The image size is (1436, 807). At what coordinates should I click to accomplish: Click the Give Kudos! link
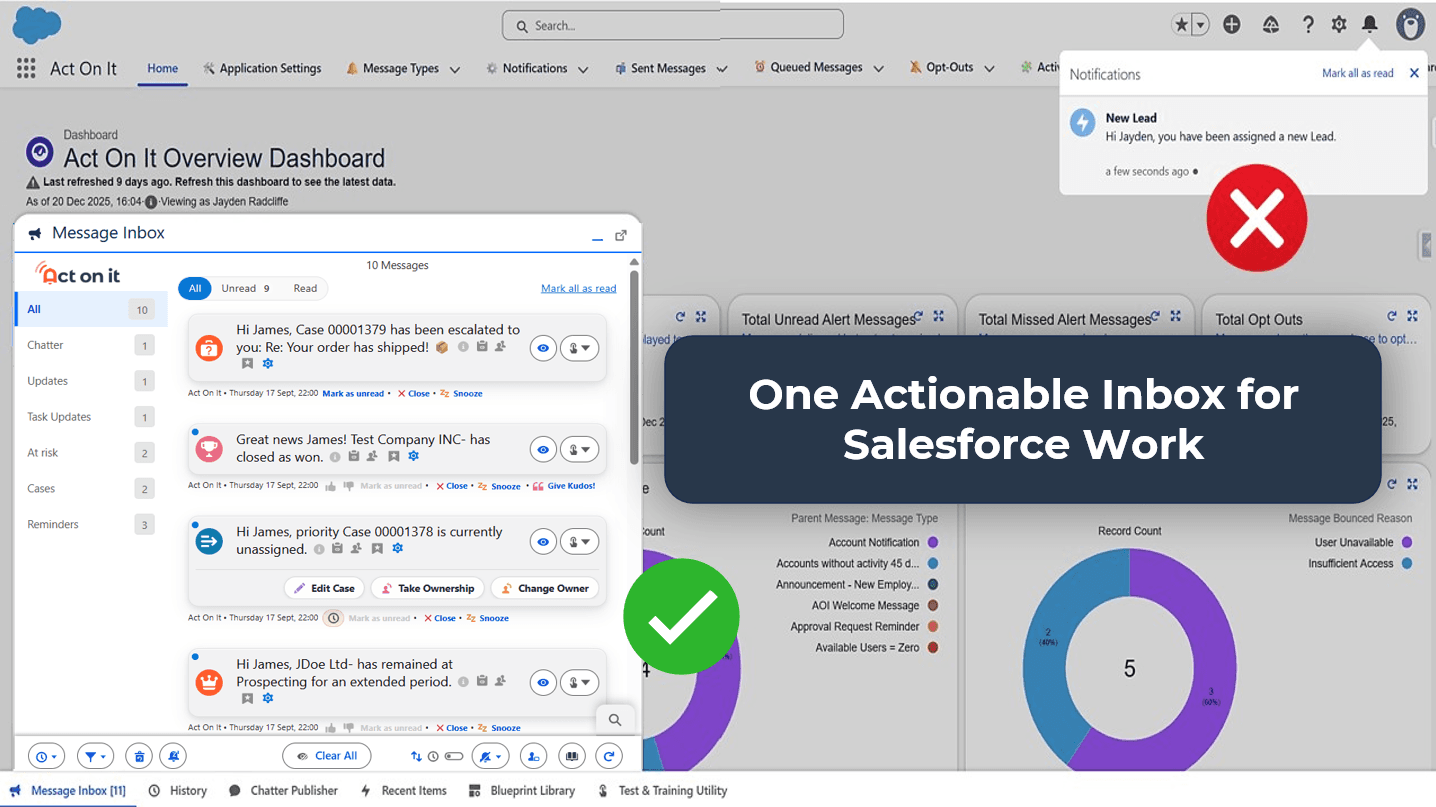564,486
